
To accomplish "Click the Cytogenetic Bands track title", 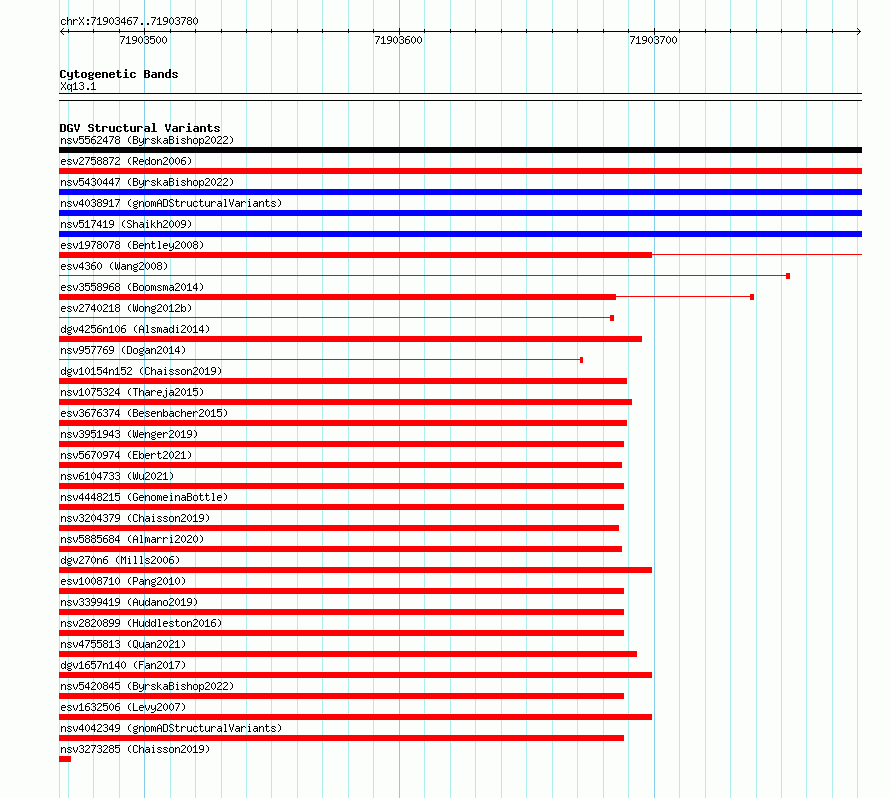I will (119, 74).
